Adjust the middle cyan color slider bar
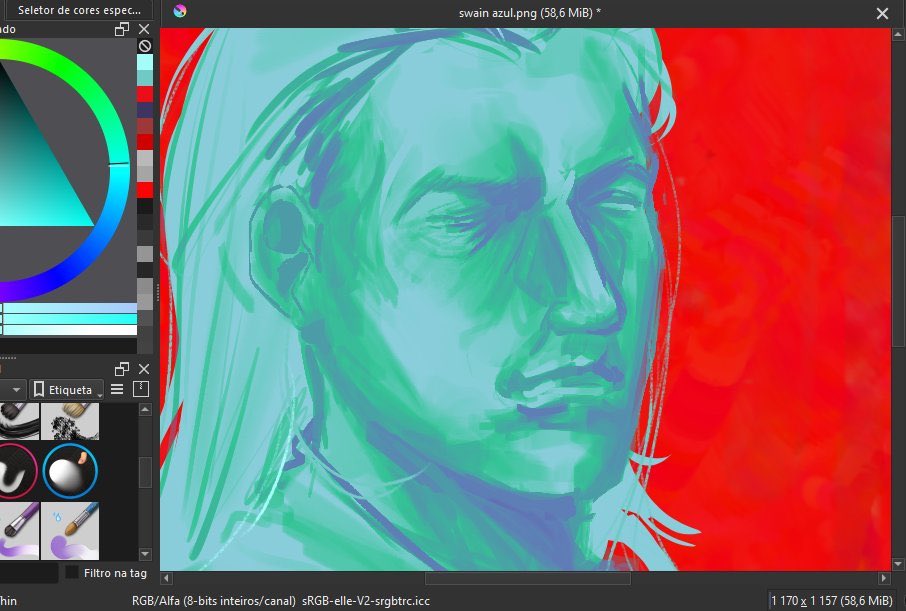The height and width of the screenshot is (611, 906). [69, 319]
